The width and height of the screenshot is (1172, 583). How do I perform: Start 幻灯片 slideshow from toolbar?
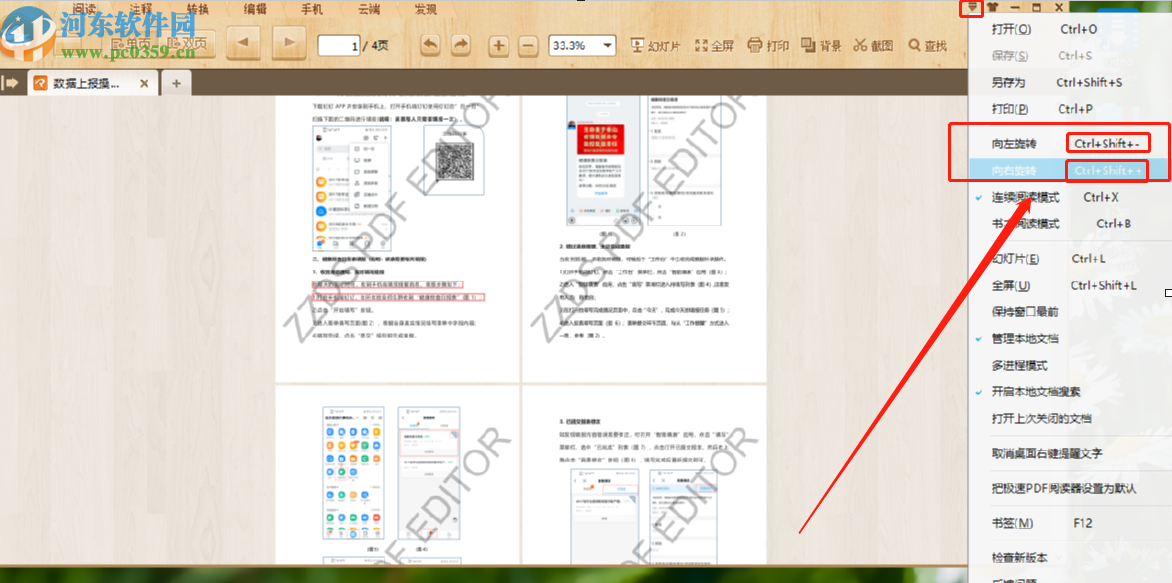coord(655,45)
